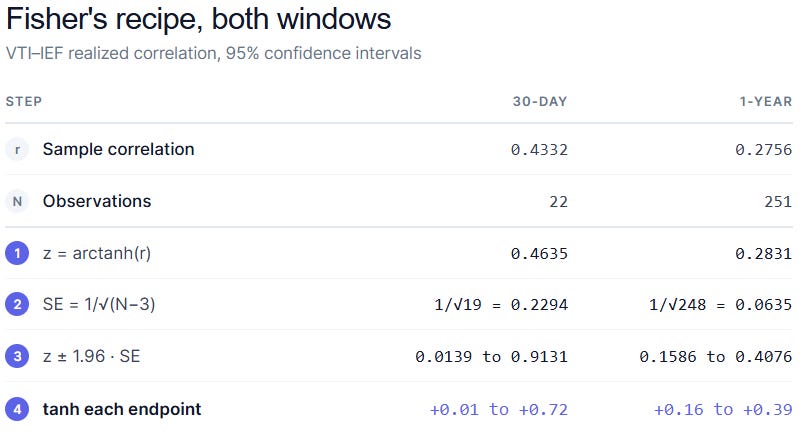Select the 1-YEAR column header
810x438 pixels.
click(766, 101)
